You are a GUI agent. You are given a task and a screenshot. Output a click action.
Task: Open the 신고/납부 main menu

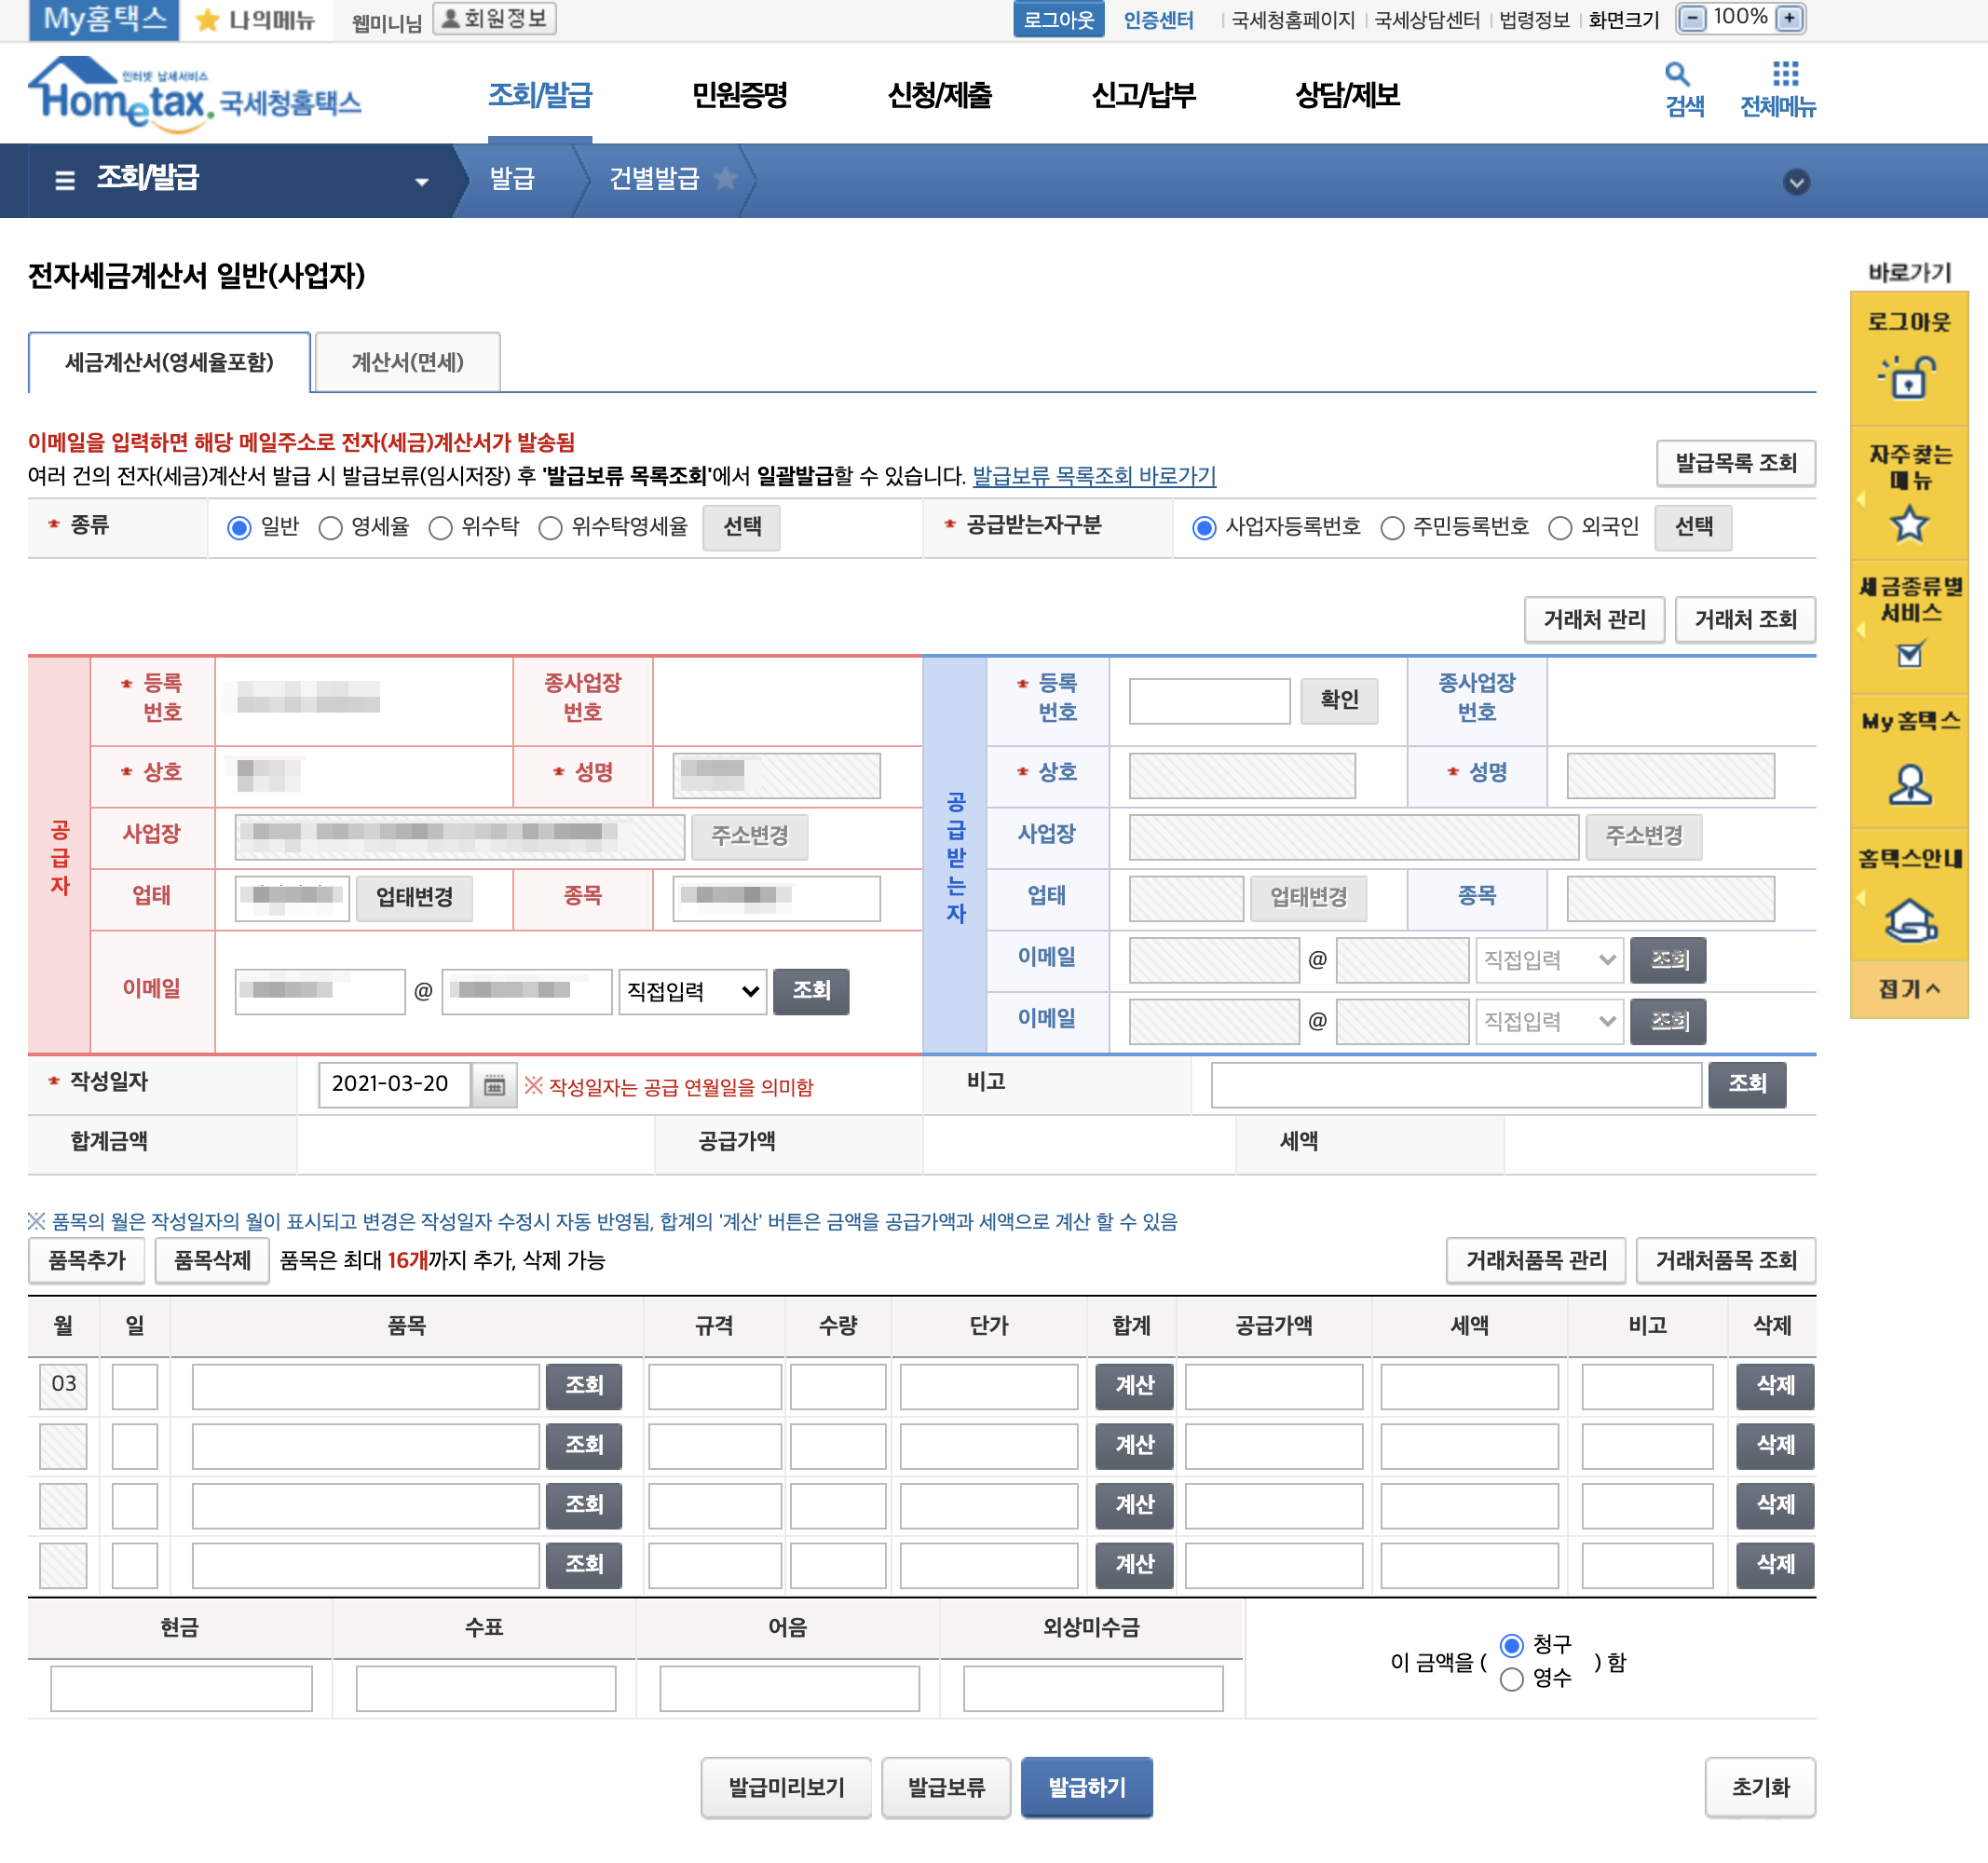click(1143, 96)
